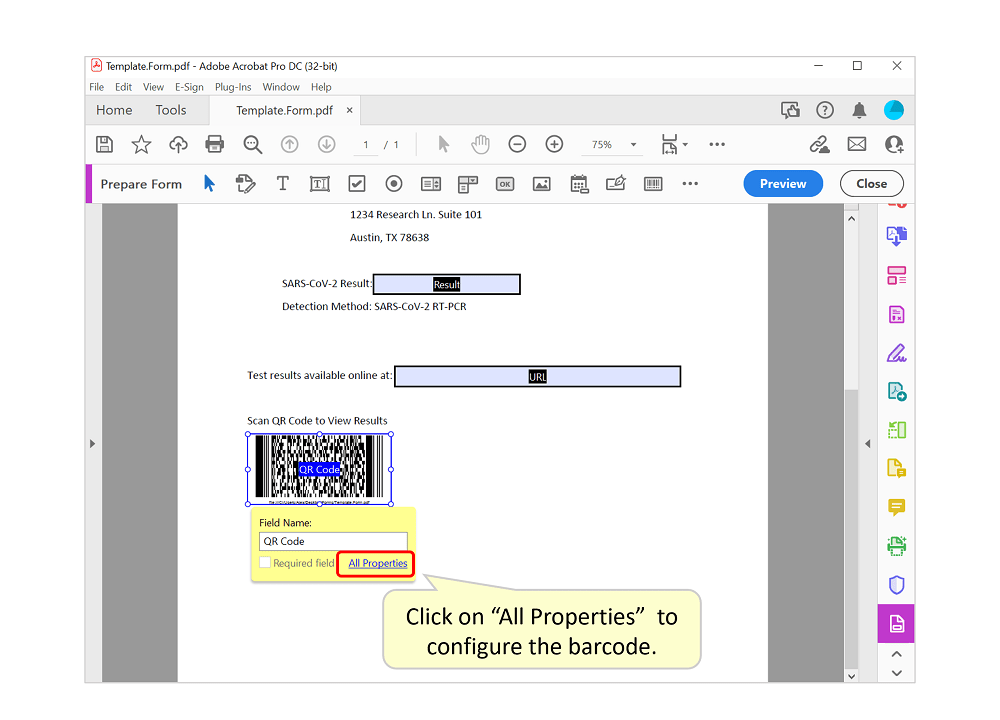1000x720 pixels.
Task: Switch to the Home tab
Action: coord(113,110)
